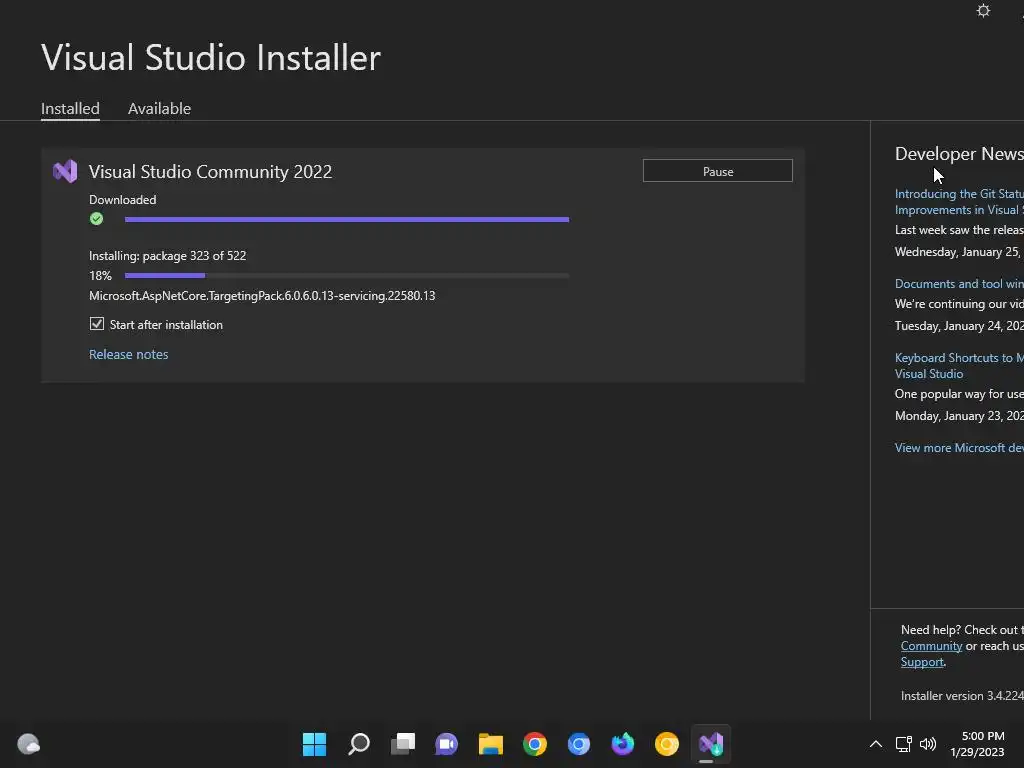
Task: Switch to the Installed tab
Action: (71, 108)
